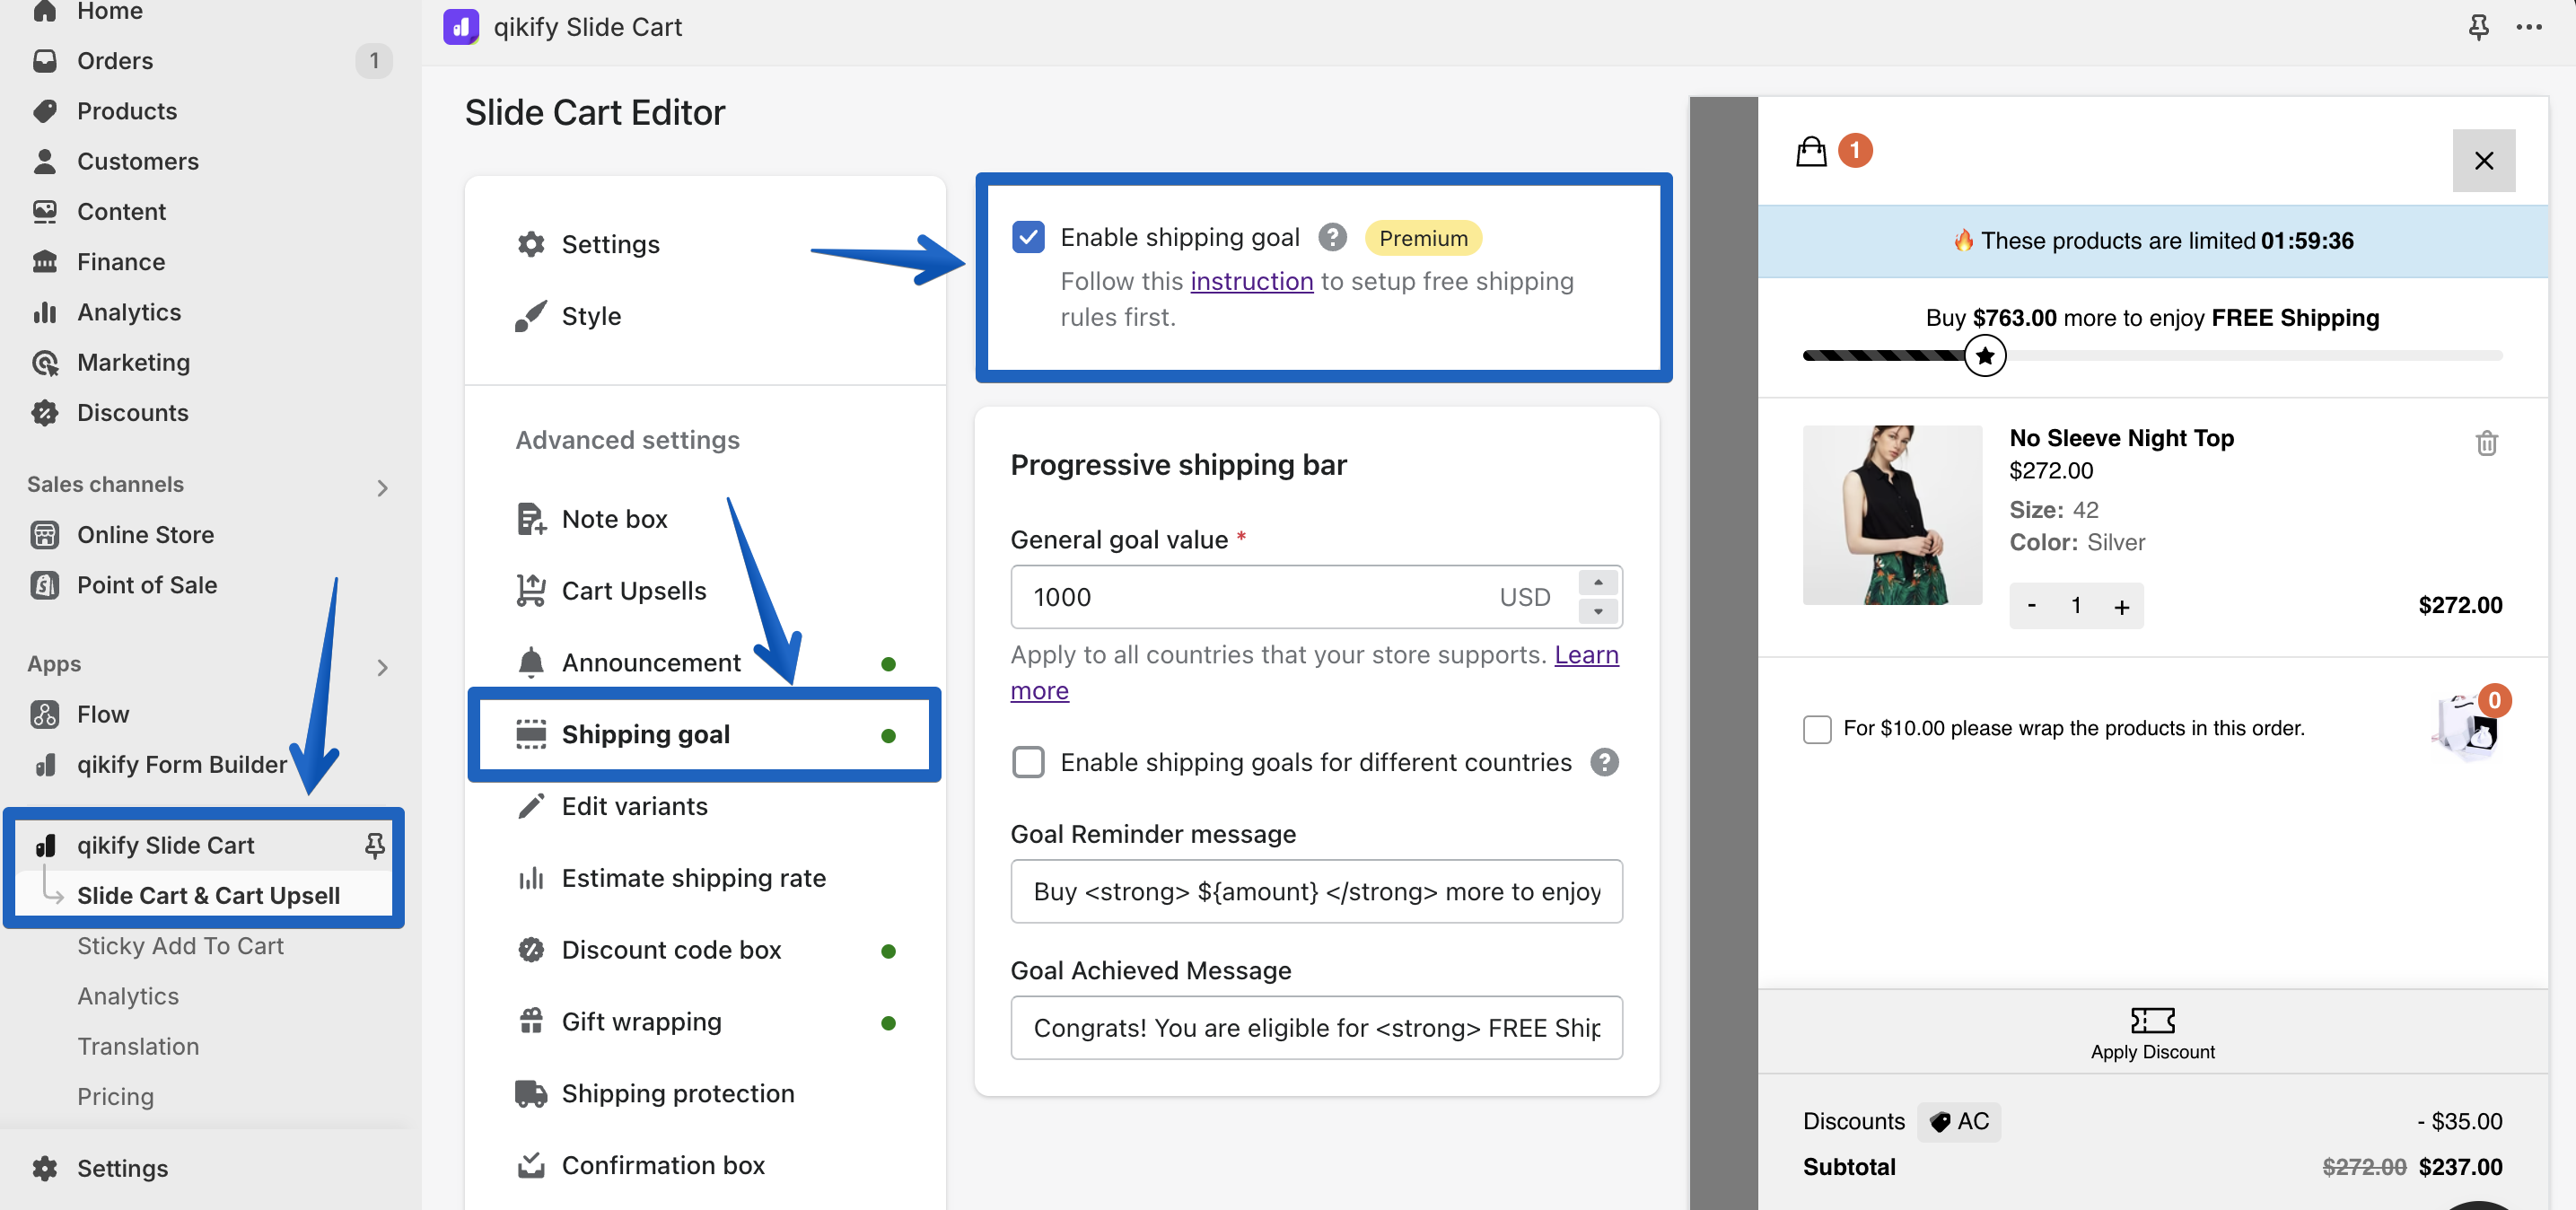
Task: Click Apply Discount button
Action: (2152, 1034)
